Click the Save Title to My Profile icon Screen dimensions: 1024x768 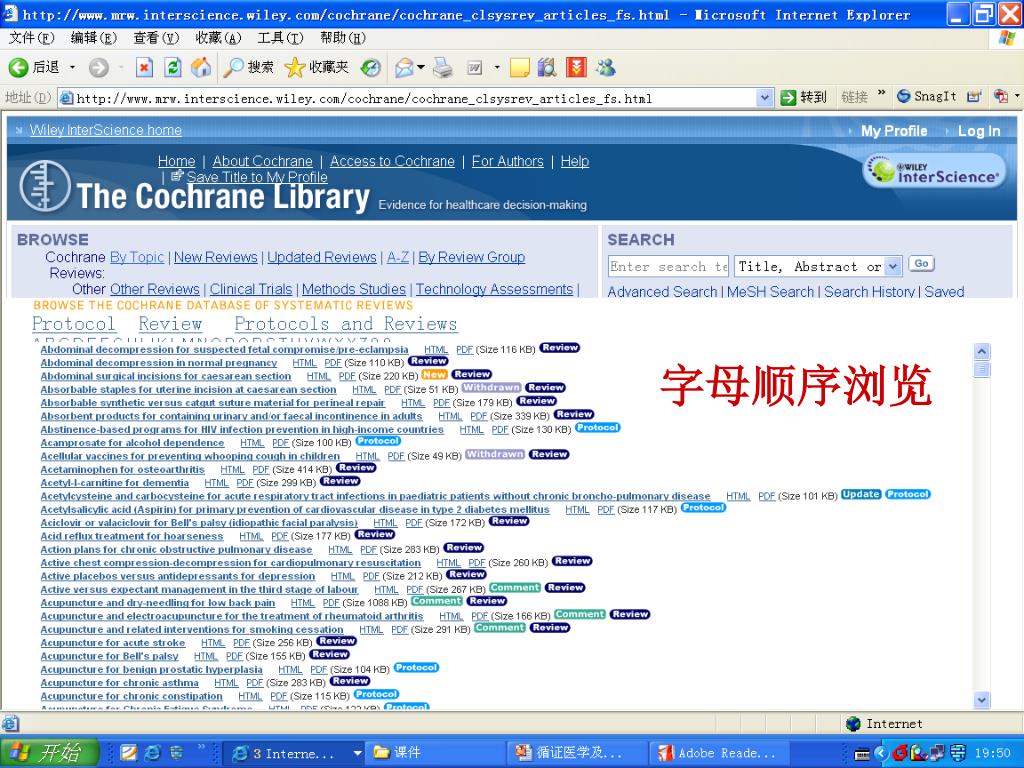[177, 176]
